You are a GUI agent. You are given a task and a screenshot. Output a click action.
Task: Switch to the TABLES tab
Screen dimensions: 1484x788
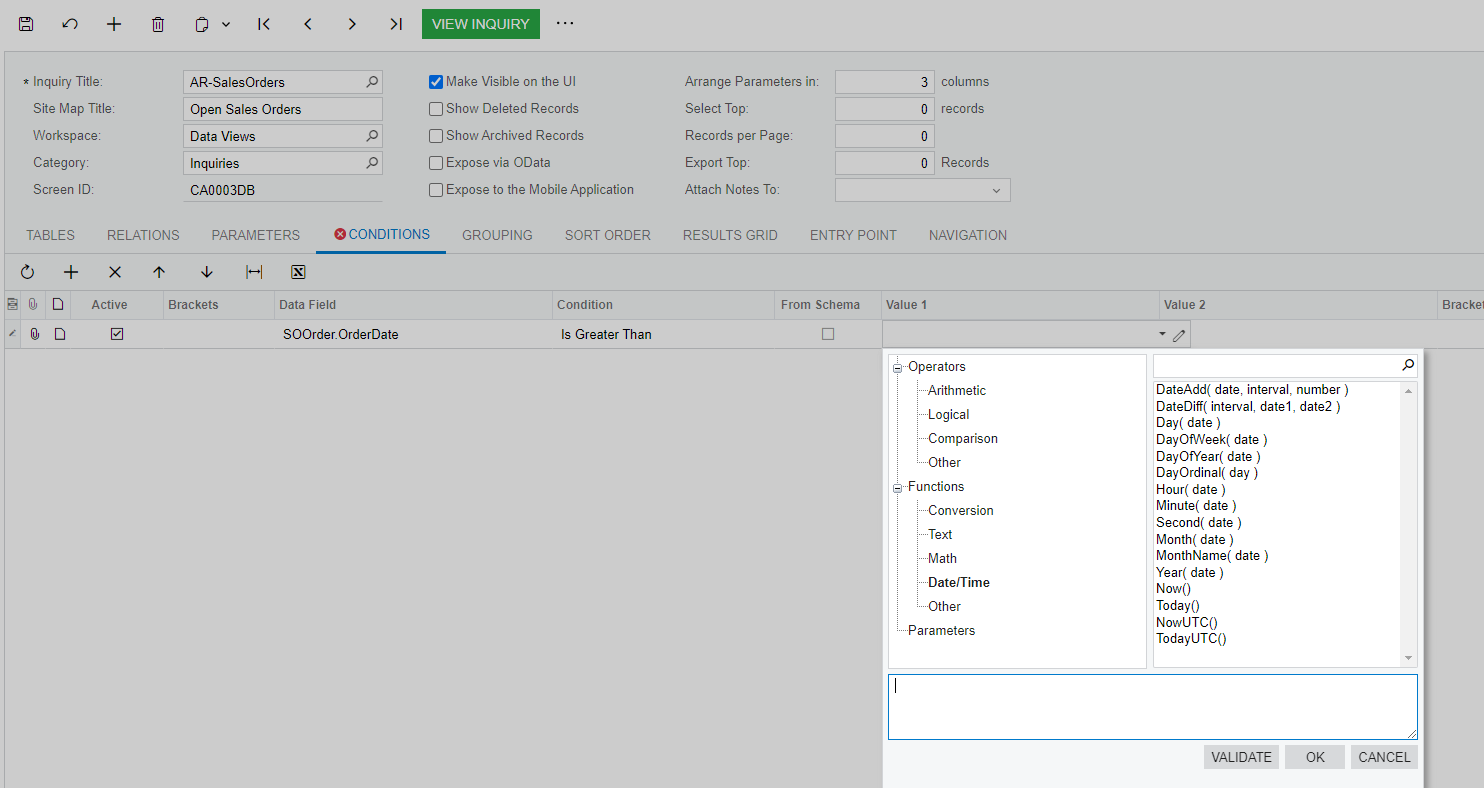pyautogui.click(x=50, y=235)
